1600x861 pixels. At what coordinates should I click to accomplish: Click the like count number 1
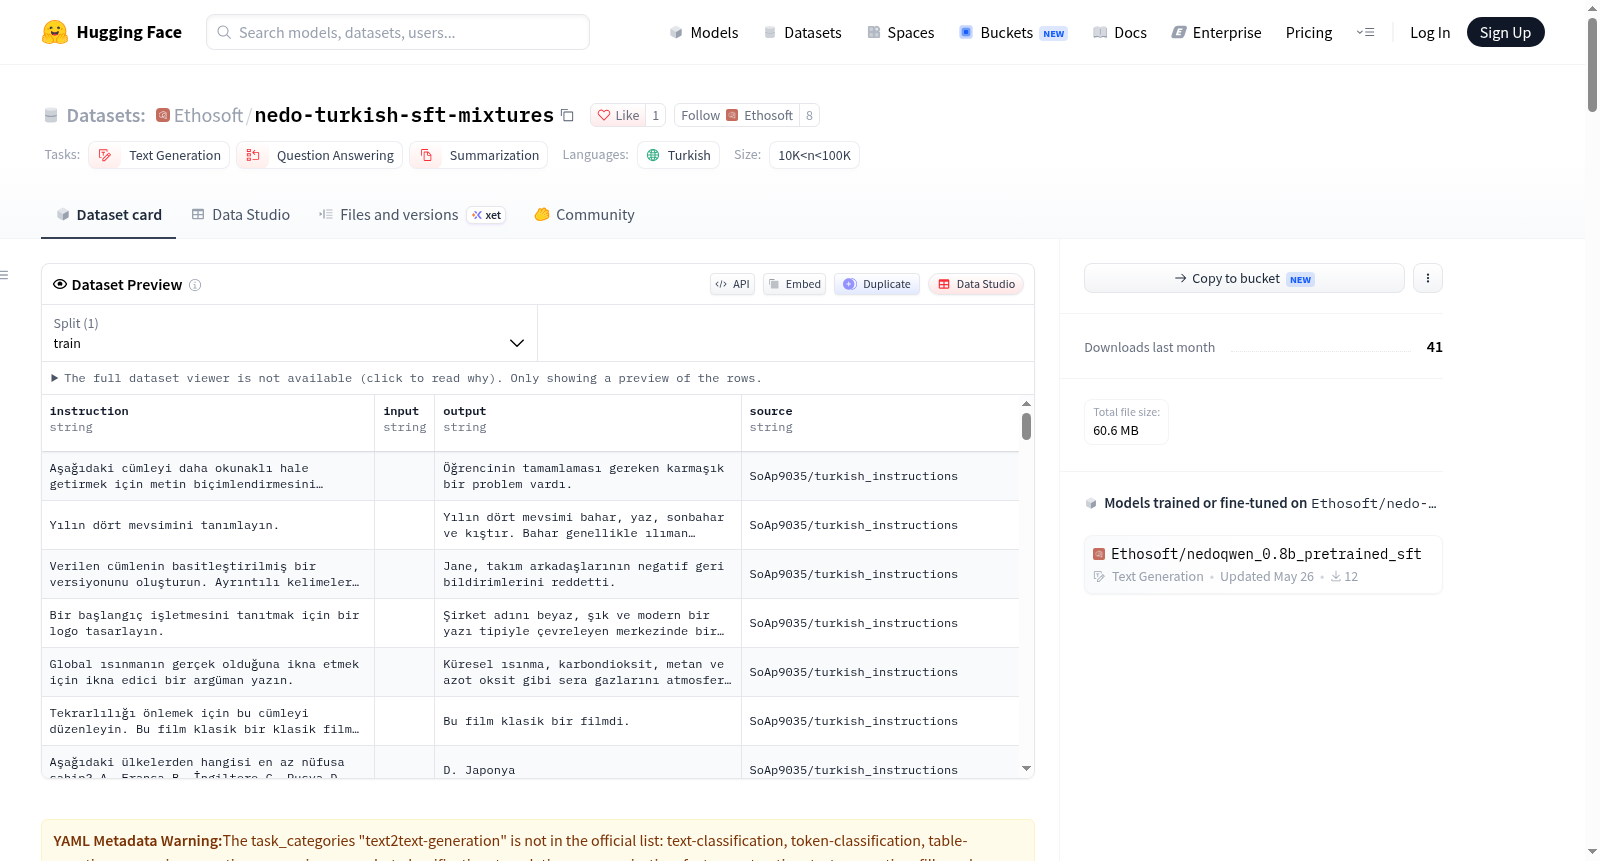(x=656, y=115)
